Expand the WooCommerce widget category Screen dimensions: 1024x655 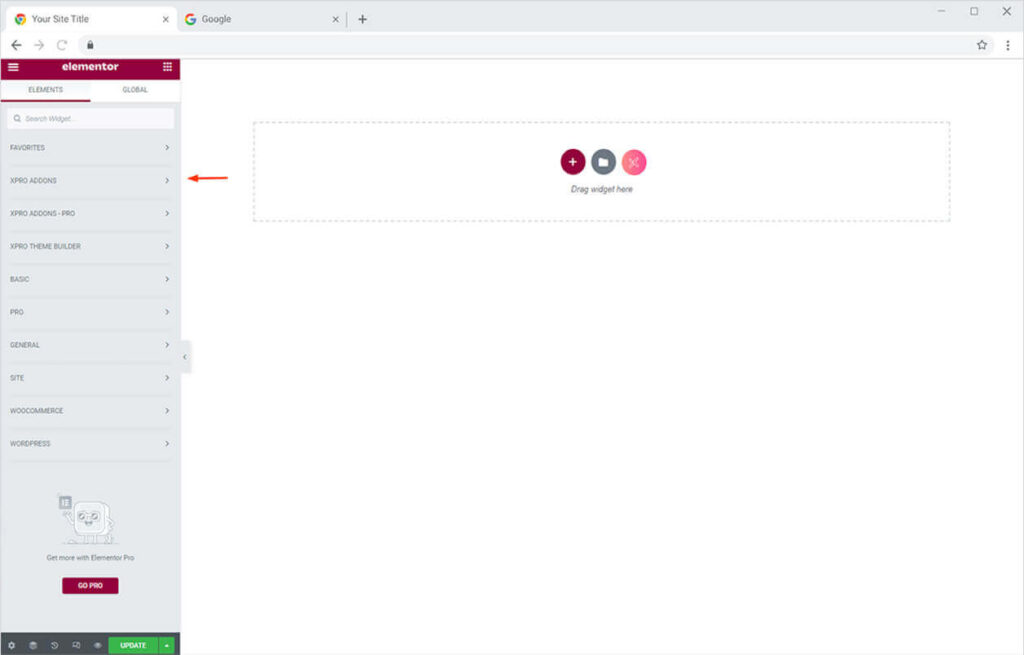[90, 411]
